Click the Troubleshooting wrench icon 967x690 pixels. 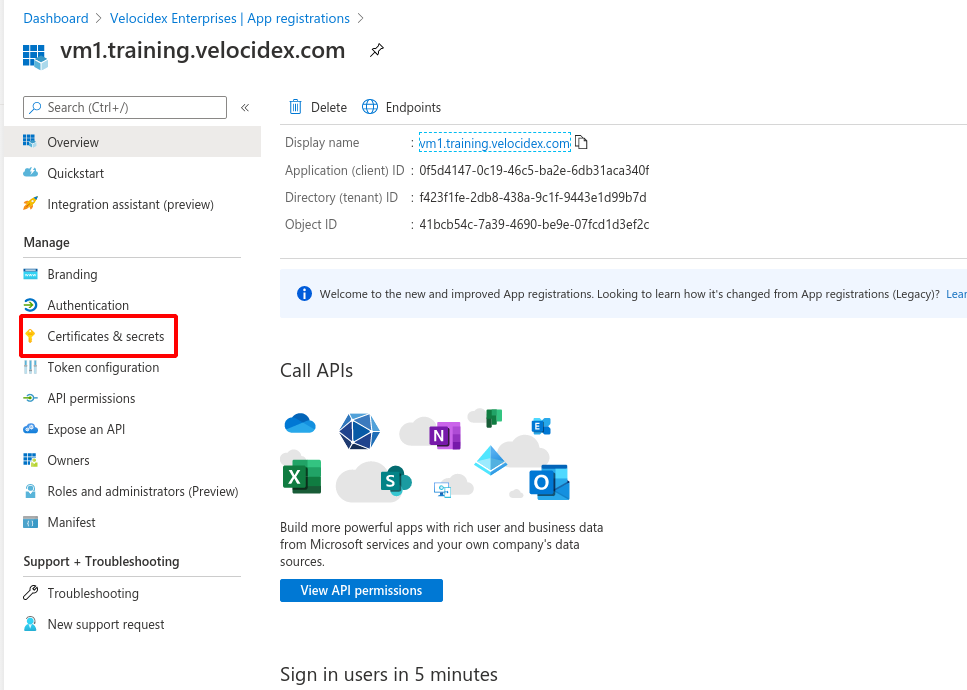(30, 593)
